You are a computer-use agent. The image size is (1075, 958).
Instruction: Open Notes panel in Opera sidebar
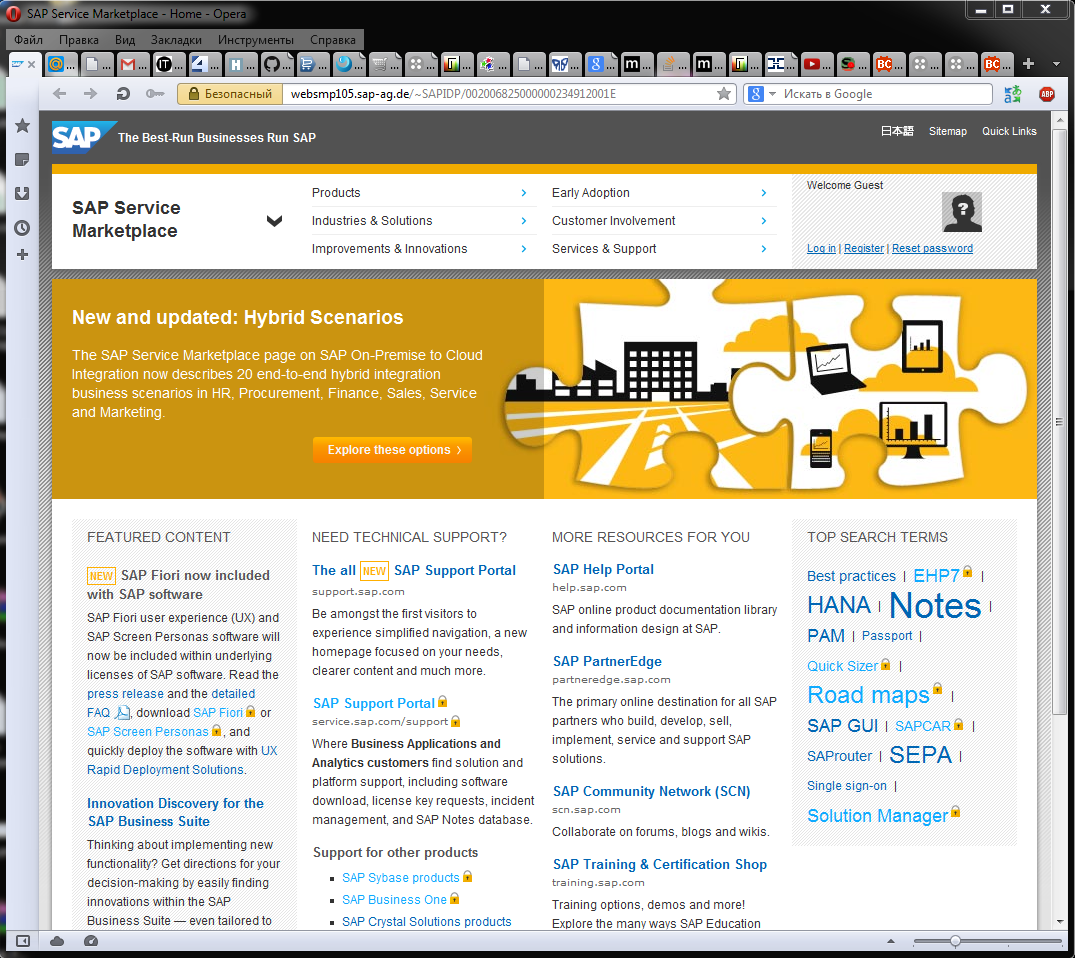click(x=23, y=160)
